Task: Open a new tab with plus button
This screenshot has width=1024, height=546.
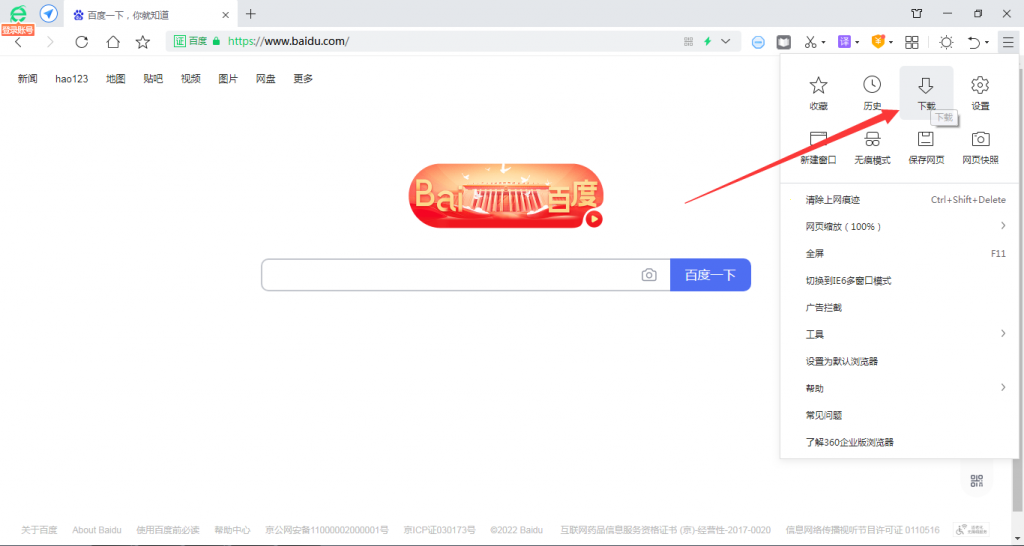Action: click(251, 14)
